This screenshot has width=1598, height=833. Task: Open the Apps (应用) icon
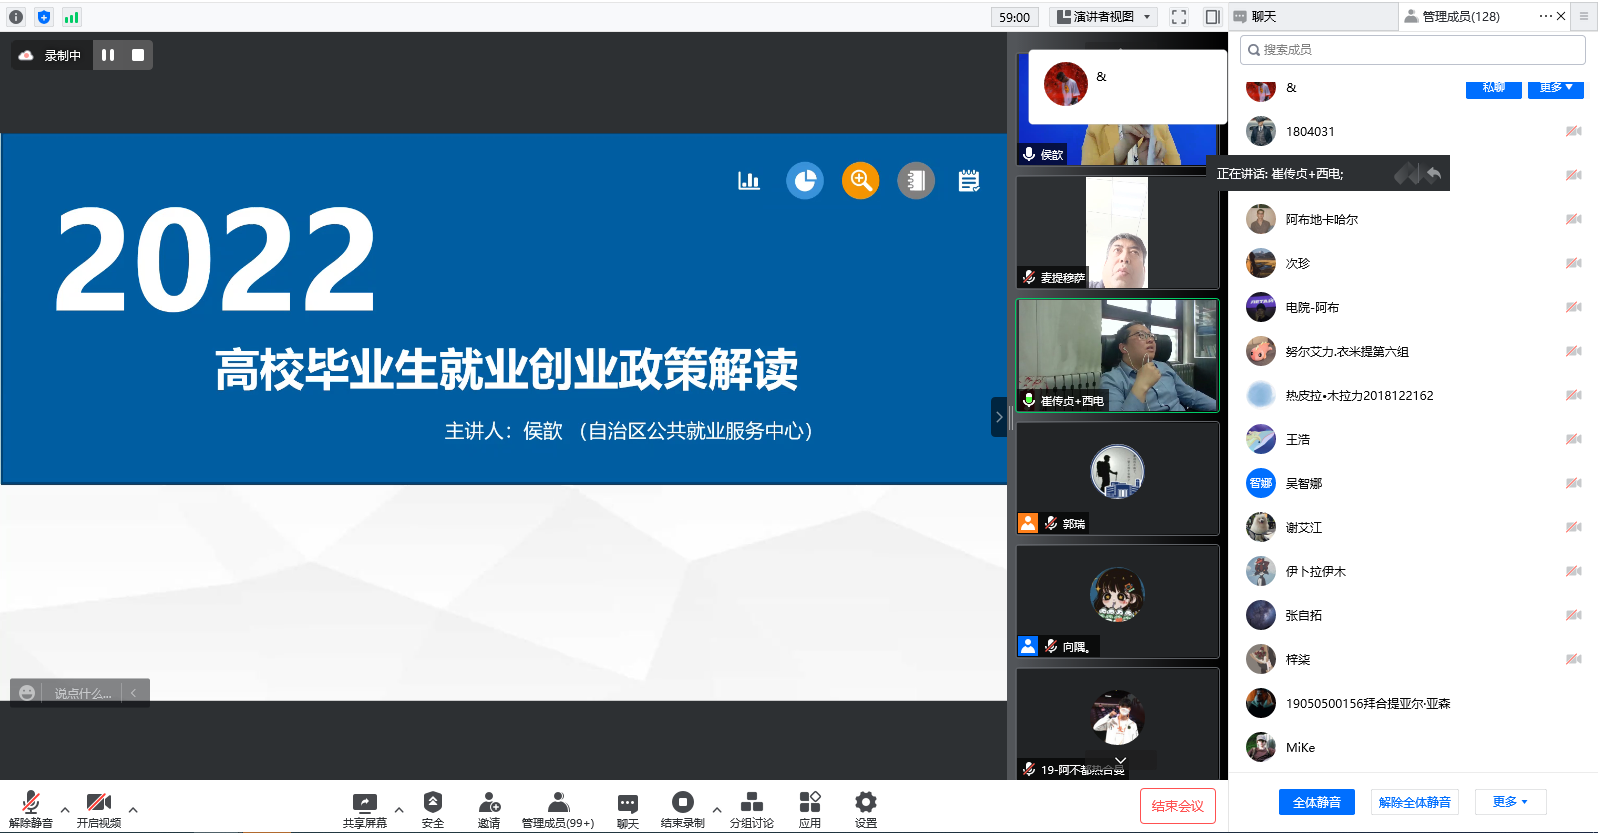[809, 803]
